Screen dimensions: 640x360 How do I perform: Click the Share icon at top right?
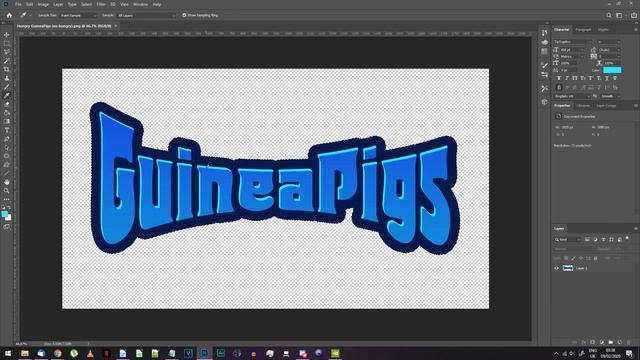click(x=633, y=16)
